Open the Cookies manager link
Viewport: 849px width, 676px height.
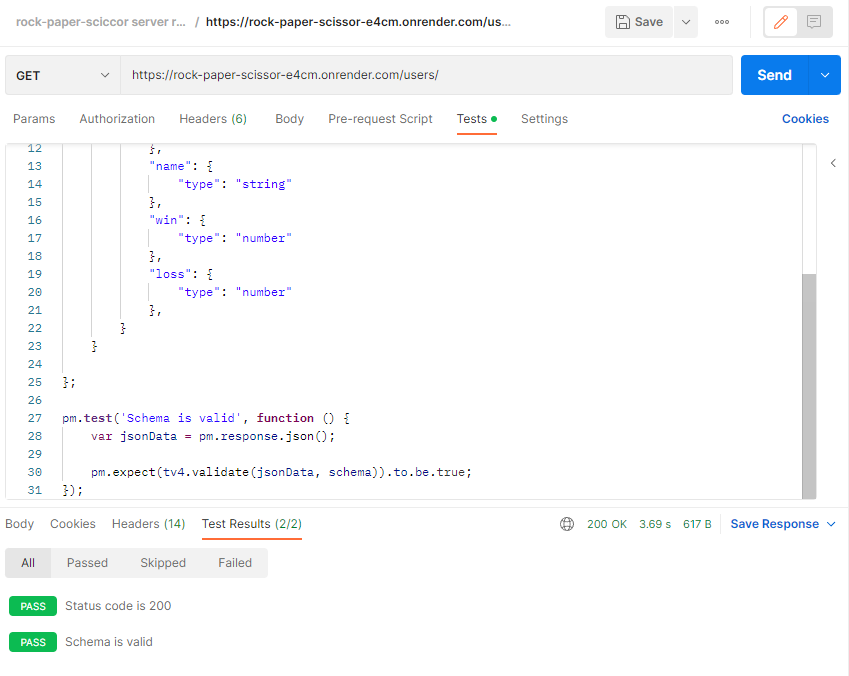(805, 119)
